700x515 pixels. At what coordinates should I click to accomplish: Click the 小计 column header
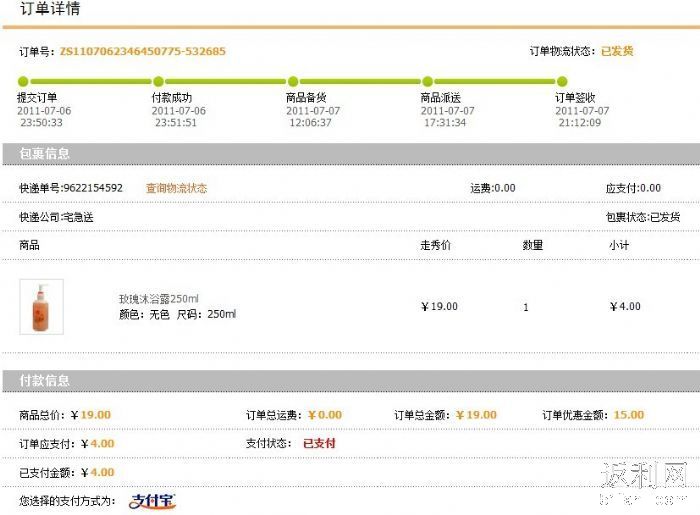(619, 245)
